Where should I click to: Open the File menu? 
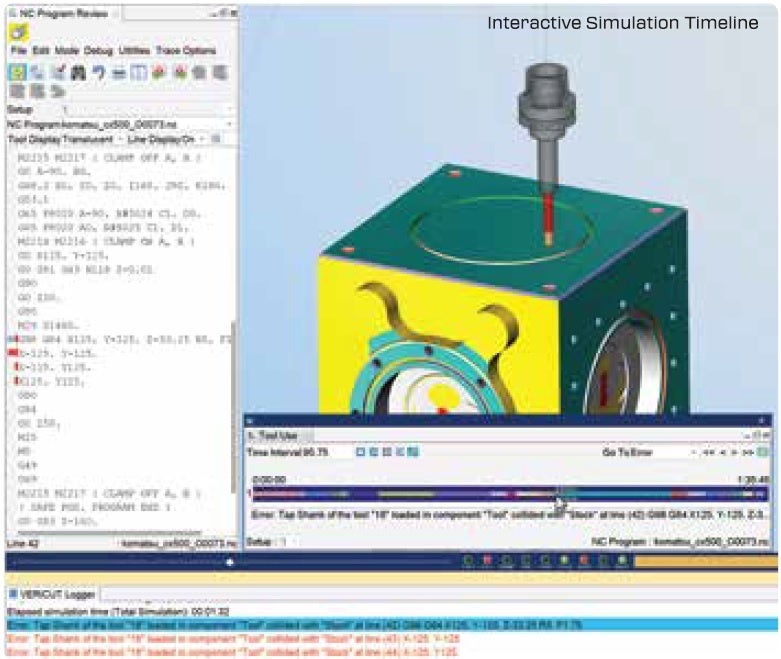(x=18, y=50)
